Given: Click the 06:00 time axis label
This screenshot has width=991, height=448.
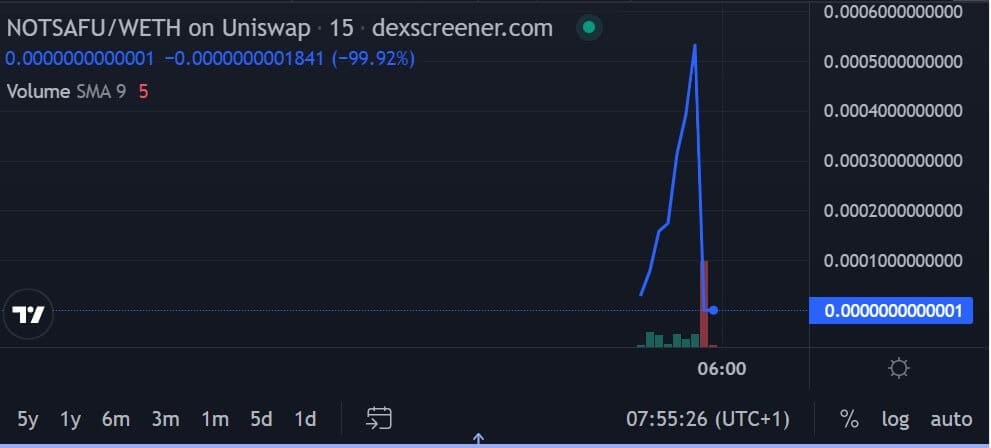Looking at the screenshot, I should 722,368.
